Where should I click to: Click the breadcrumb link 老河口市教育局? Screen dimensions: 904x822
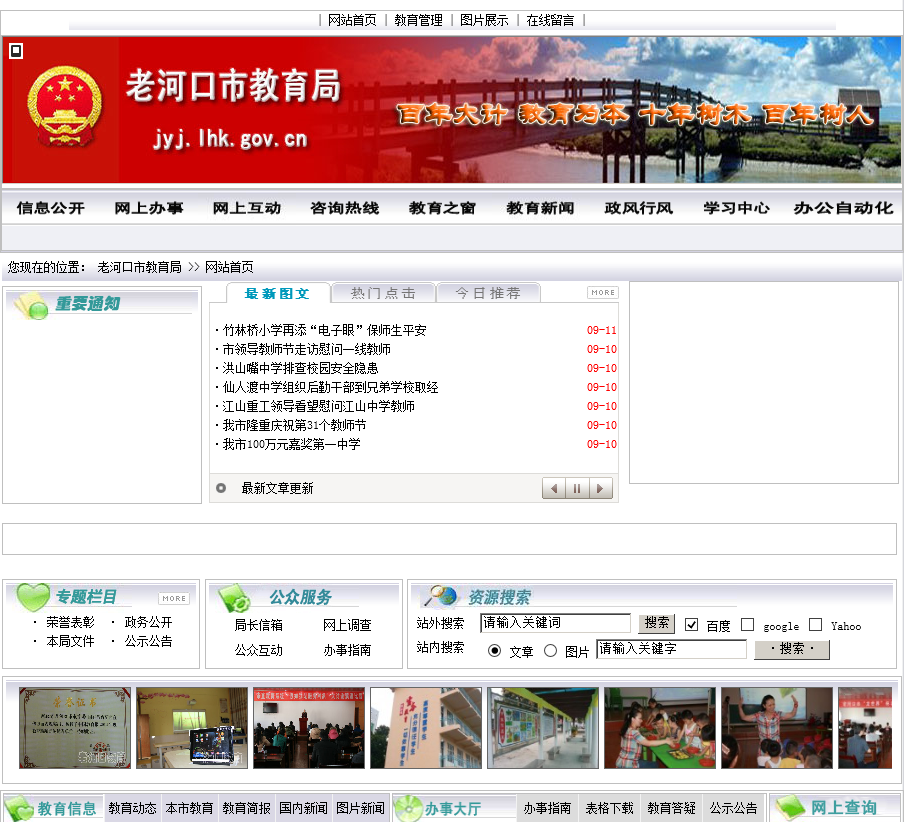click(140, 267)
